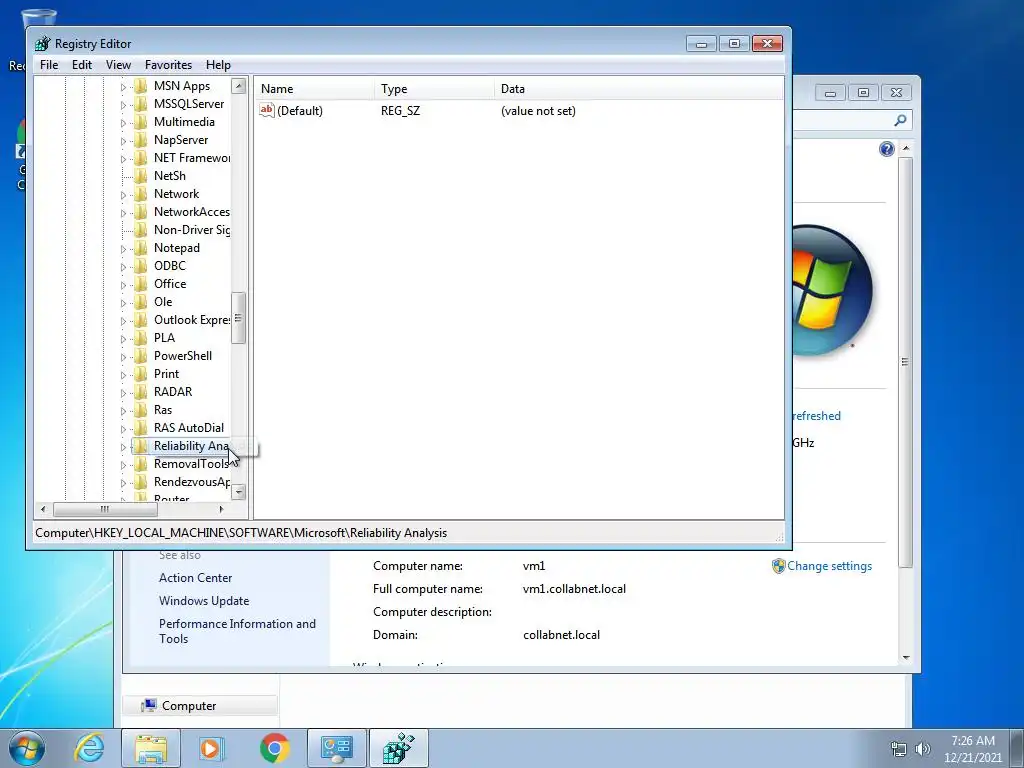Viewport: 1024px width, 768px height.
Task: Click the tree pane scroll-down arrow
Action: (x=238, y=492)
